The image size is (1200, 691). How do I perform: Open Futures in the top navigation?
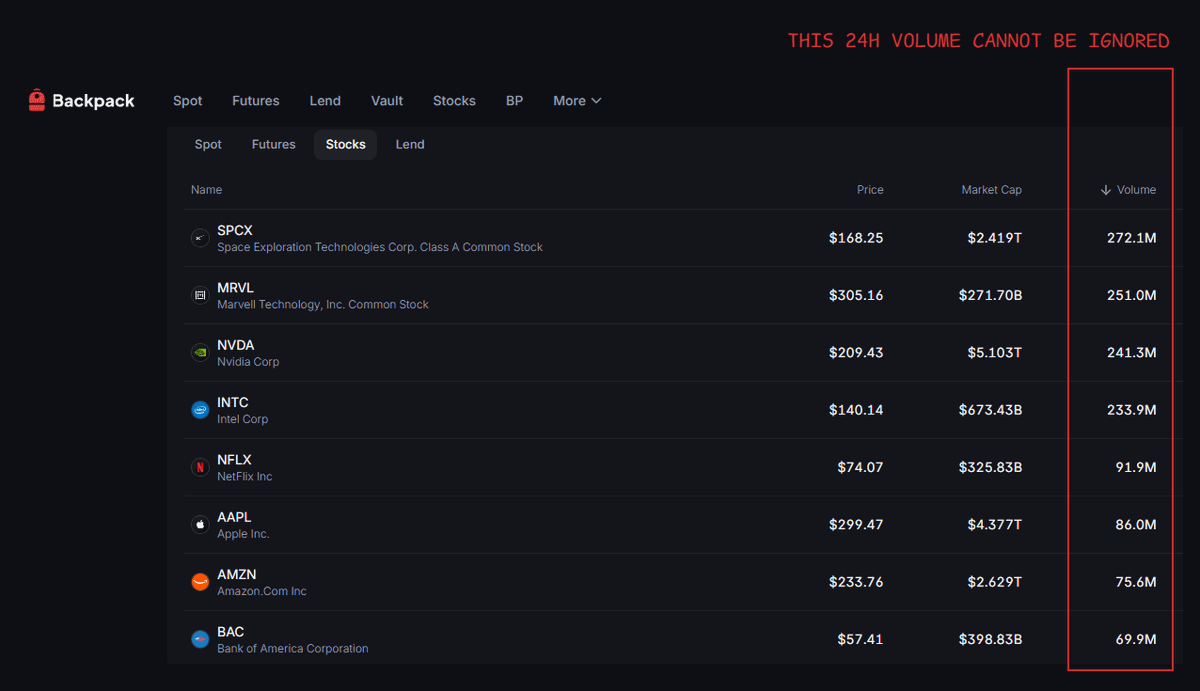click(256, 101)
